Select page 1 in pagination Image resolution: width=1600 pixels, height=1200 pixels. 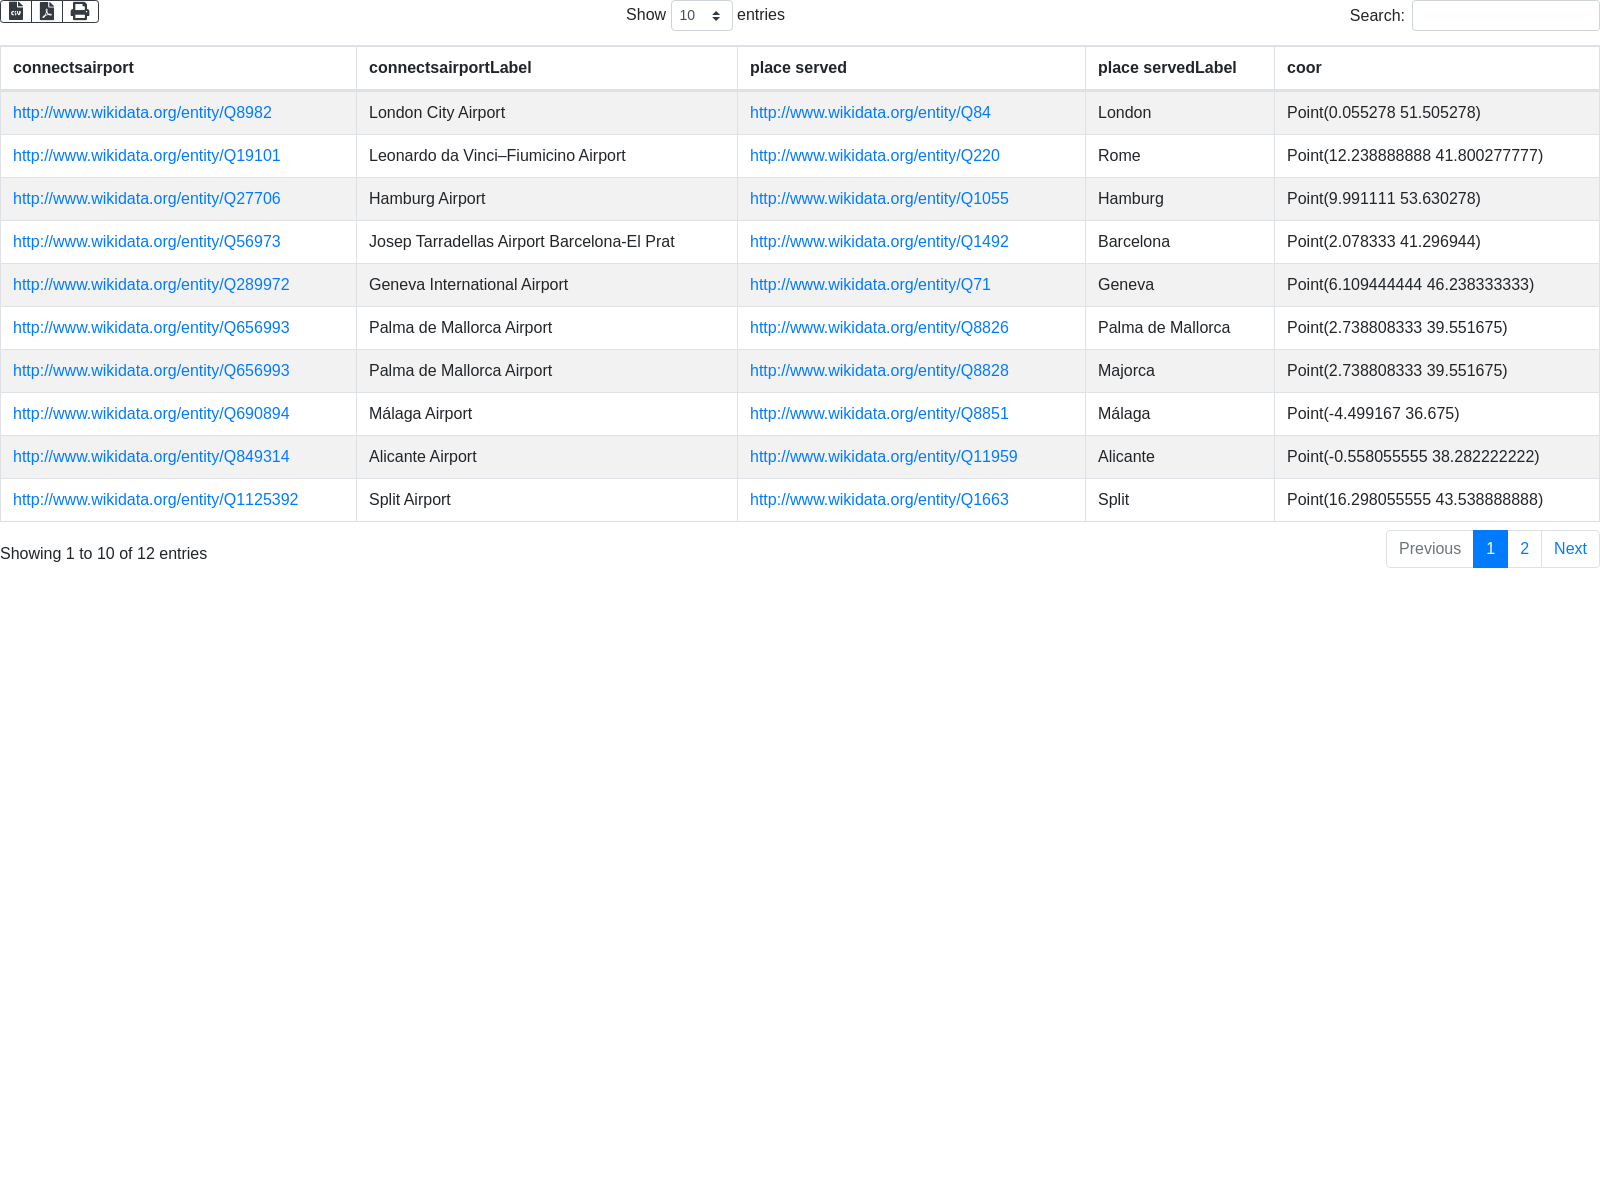[x=1490, y=549]
